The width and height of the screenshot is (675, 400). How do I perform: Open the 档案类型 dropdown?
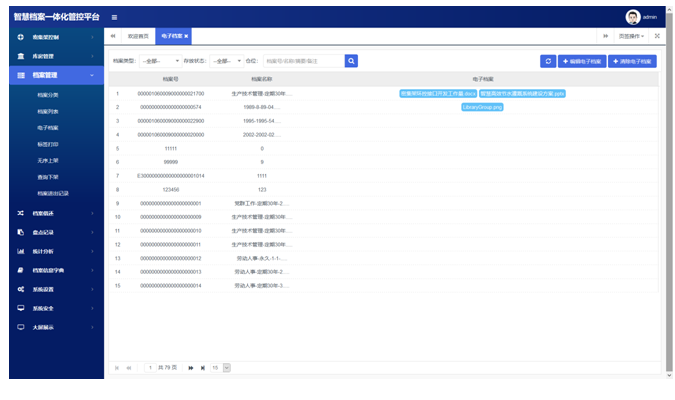point(160,61)
